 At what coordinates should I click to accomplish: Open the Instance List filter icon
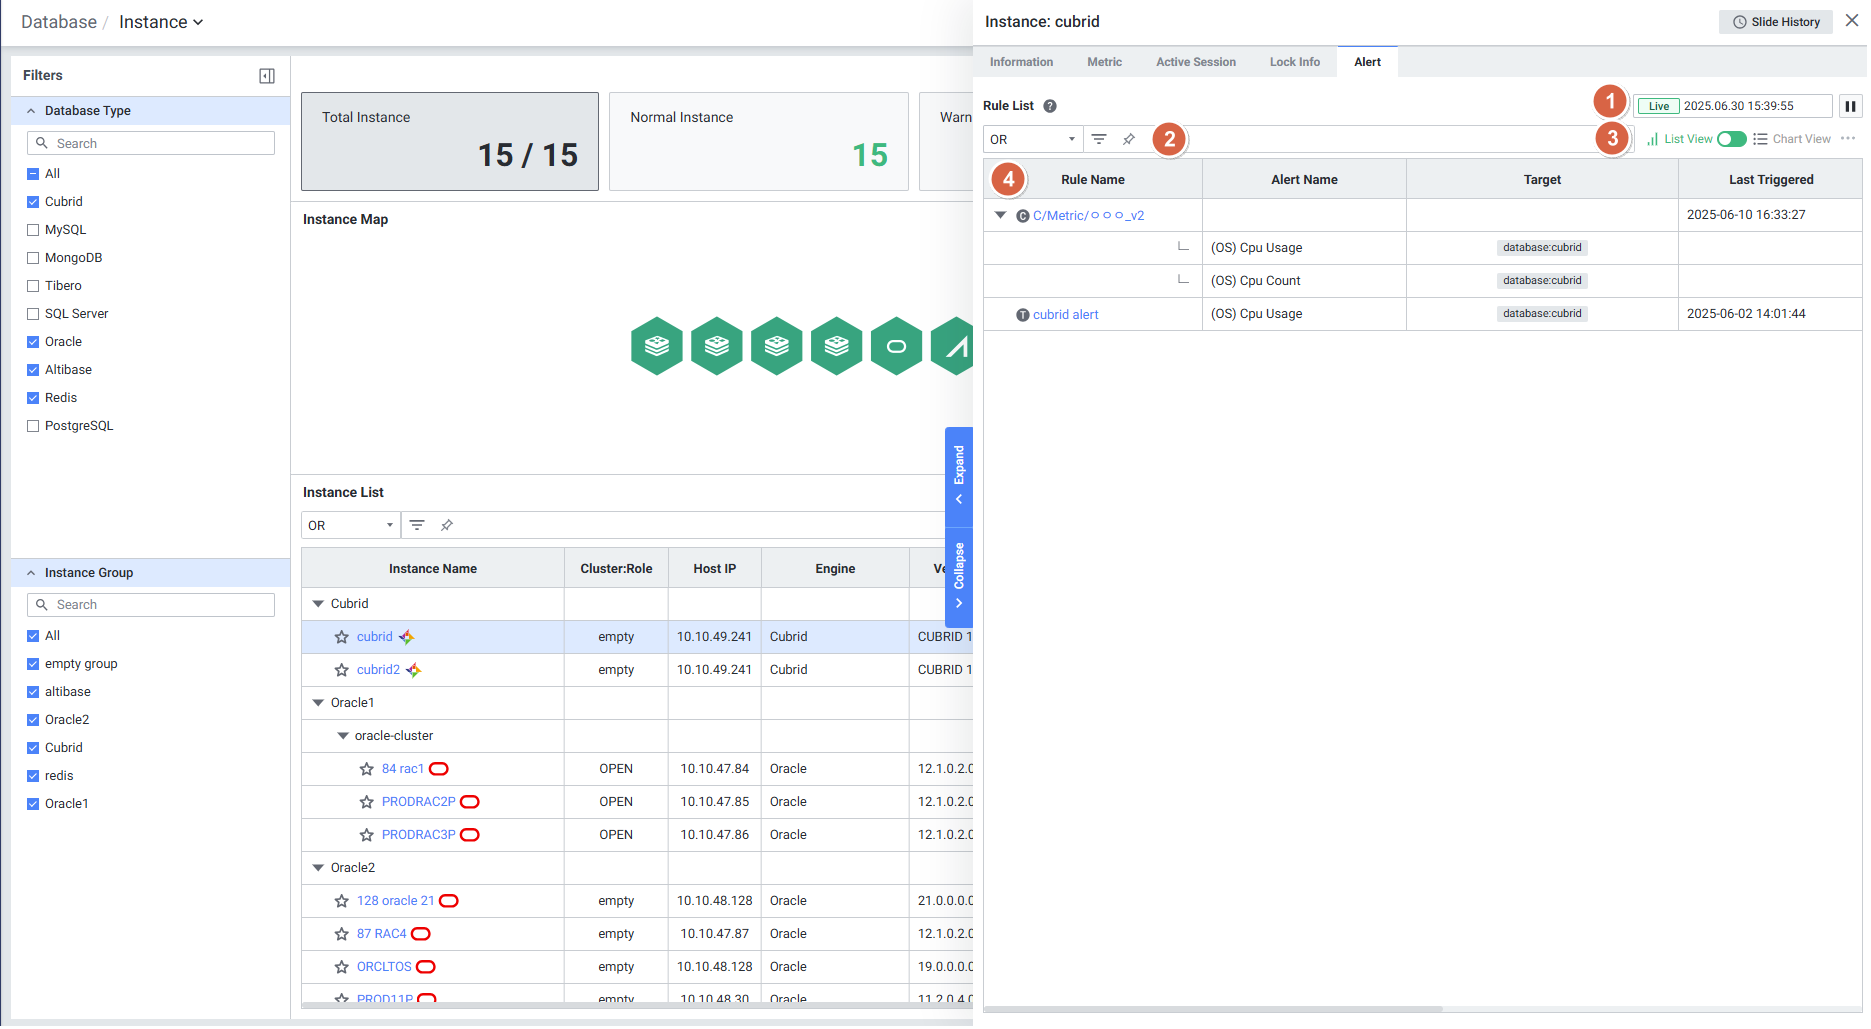click(x=417, y=525)
